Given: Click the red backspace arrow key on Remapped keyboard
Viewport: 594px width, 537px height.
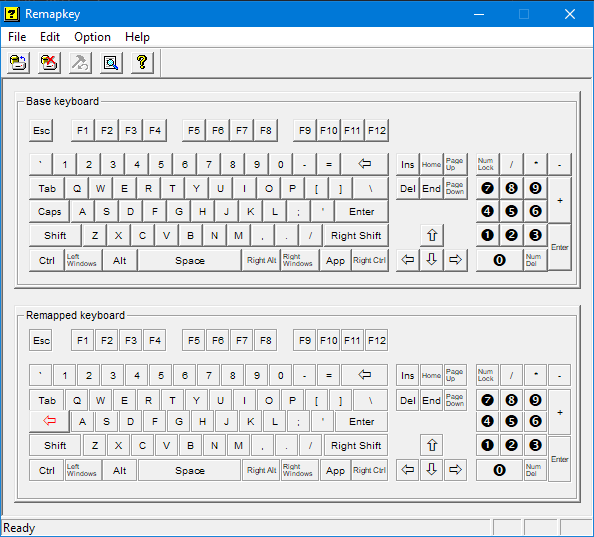Looking at the screenshot, I should (49, 421).
